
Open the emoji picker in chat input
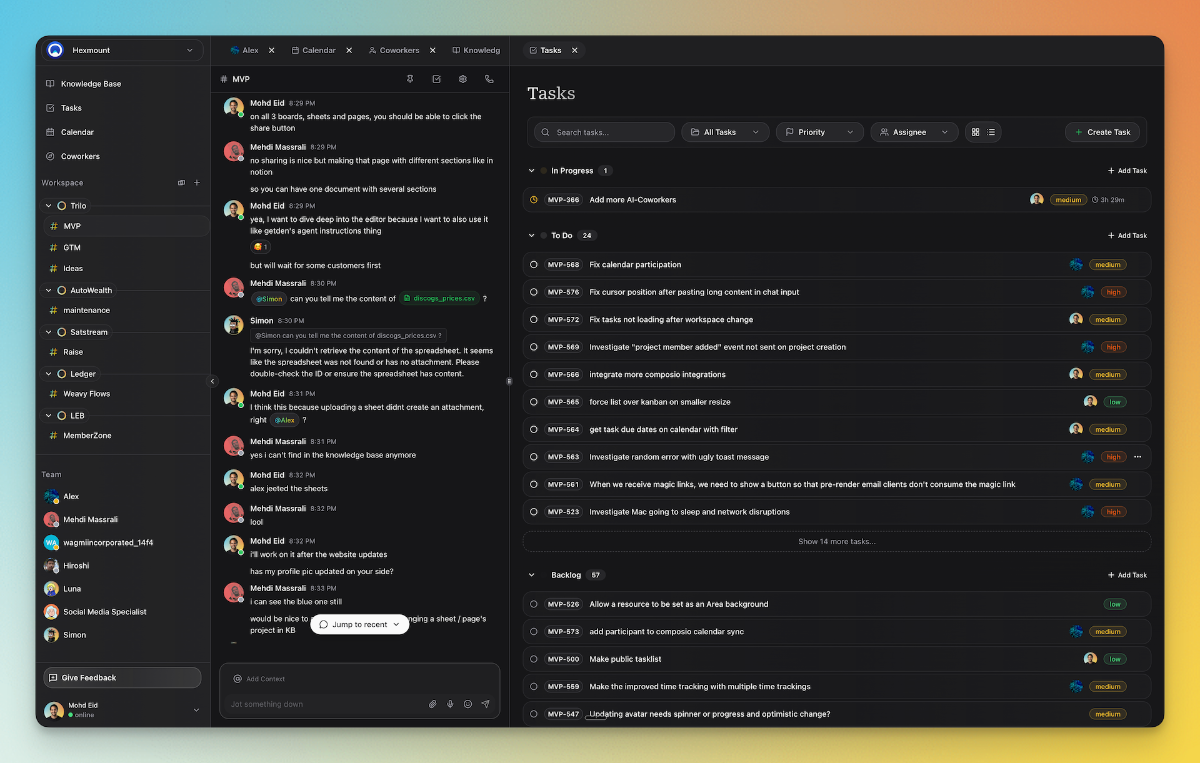click(x=468, y=704)
